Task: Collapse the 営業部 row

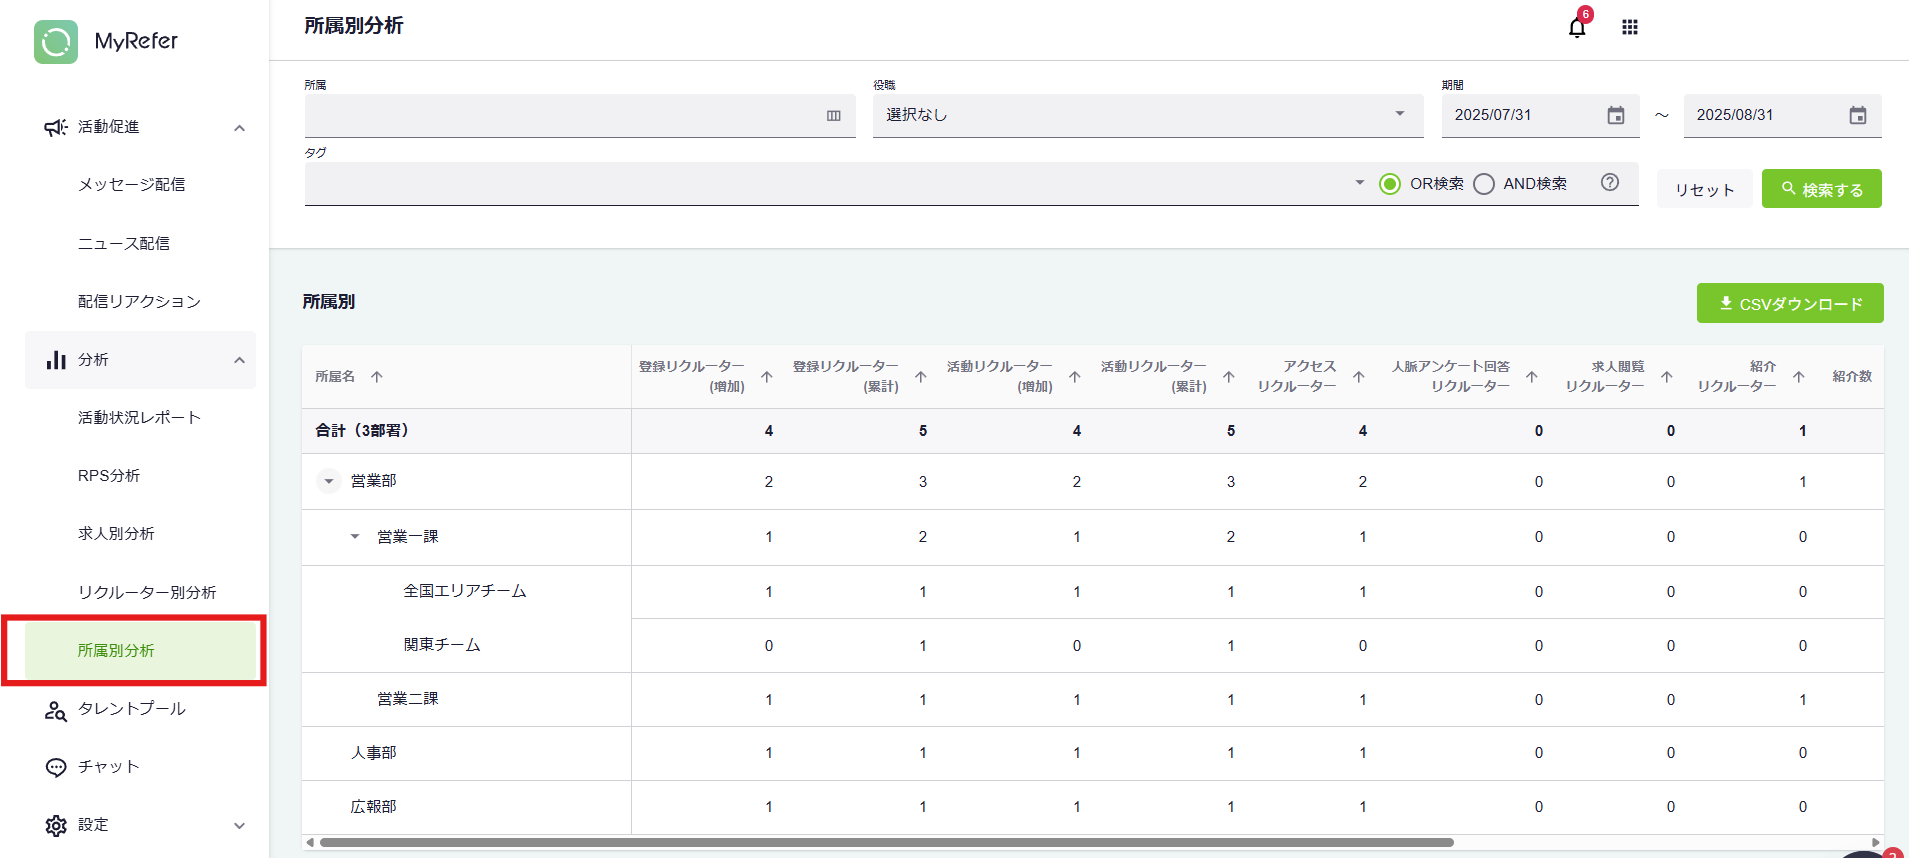Action: [328, 481]
